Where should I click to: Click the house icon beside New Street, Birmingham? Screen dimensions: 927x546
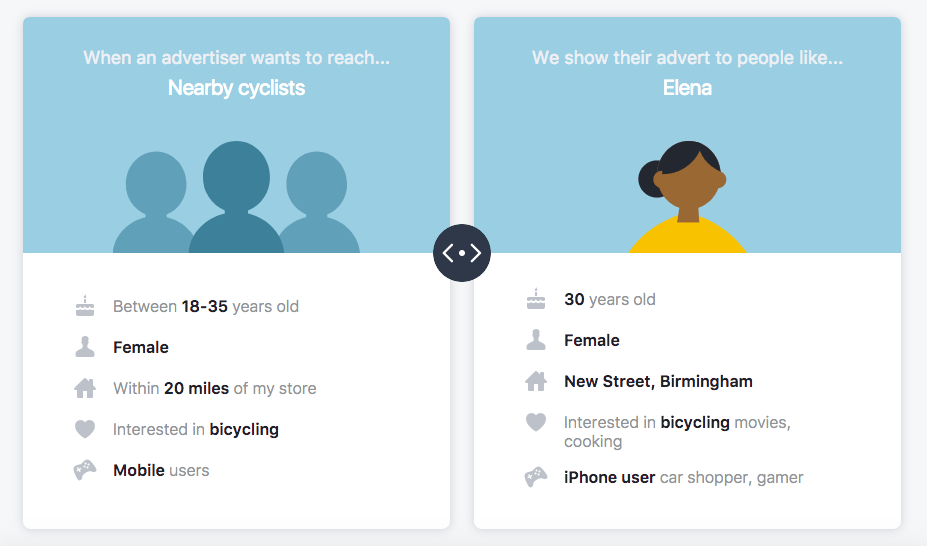(536, 381)
